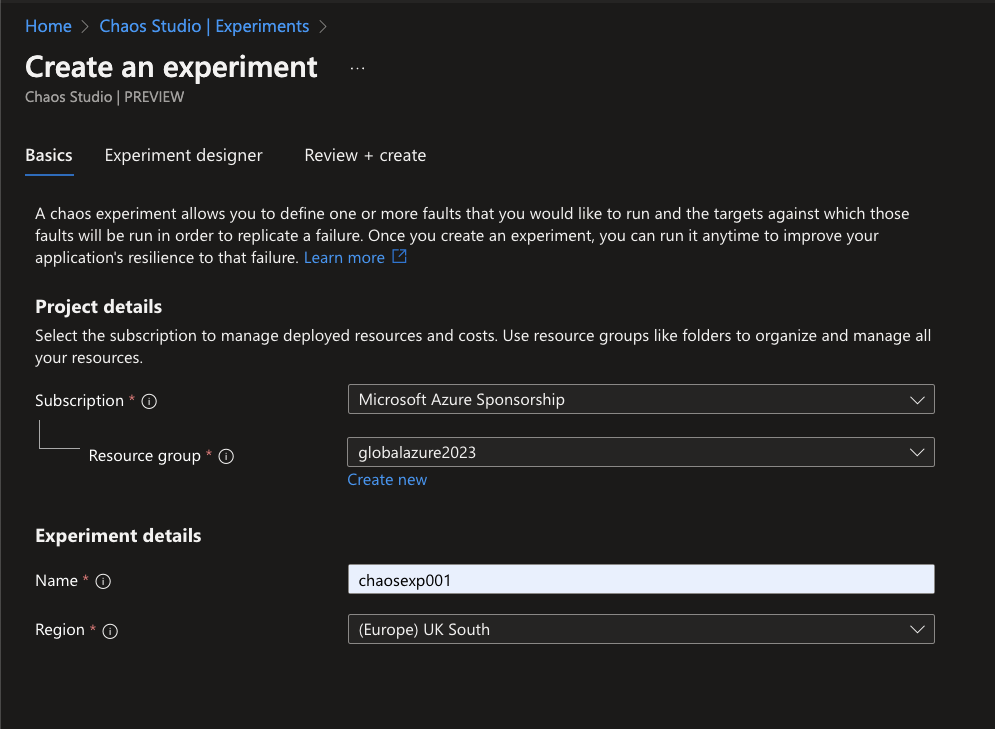Click the Chaos Studio | PREVIEW subtitle
The width and height of the screenshot is (995, 729).
click(105, 97)
